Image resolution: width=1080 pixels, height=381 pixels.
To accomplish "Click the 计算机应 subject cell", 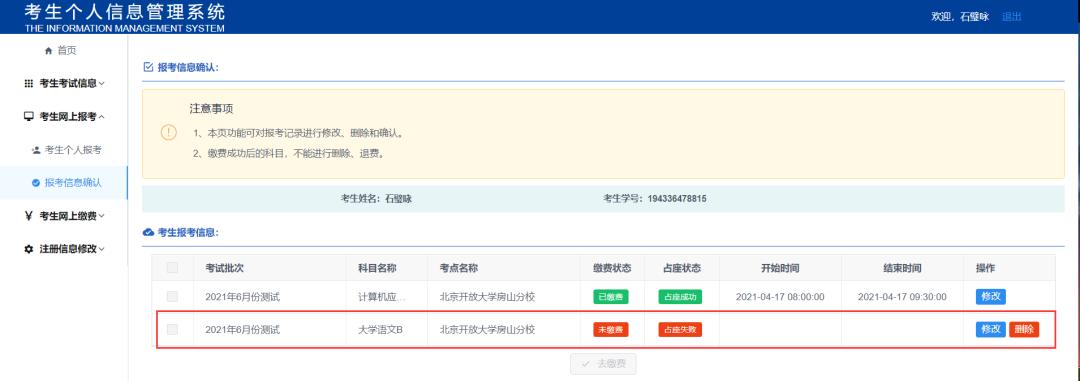I will (382, 297).
